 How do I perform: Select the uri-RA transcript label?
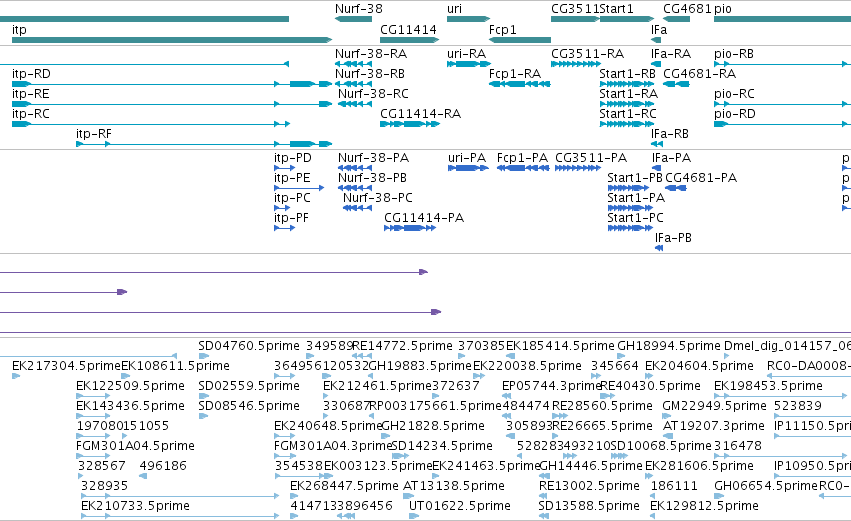coord(466,54)
